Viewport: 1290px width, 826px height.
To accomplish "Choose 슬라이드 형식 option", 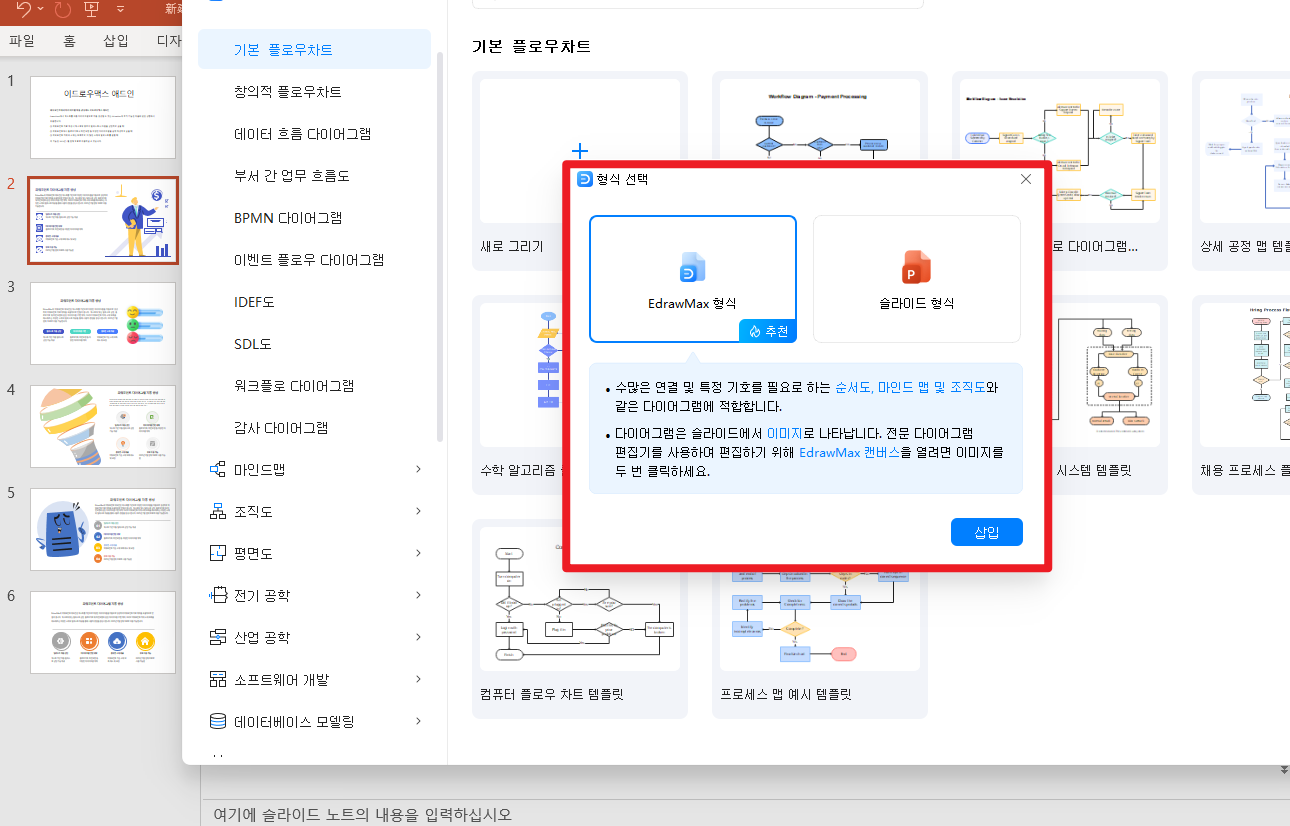I will 917,279.
